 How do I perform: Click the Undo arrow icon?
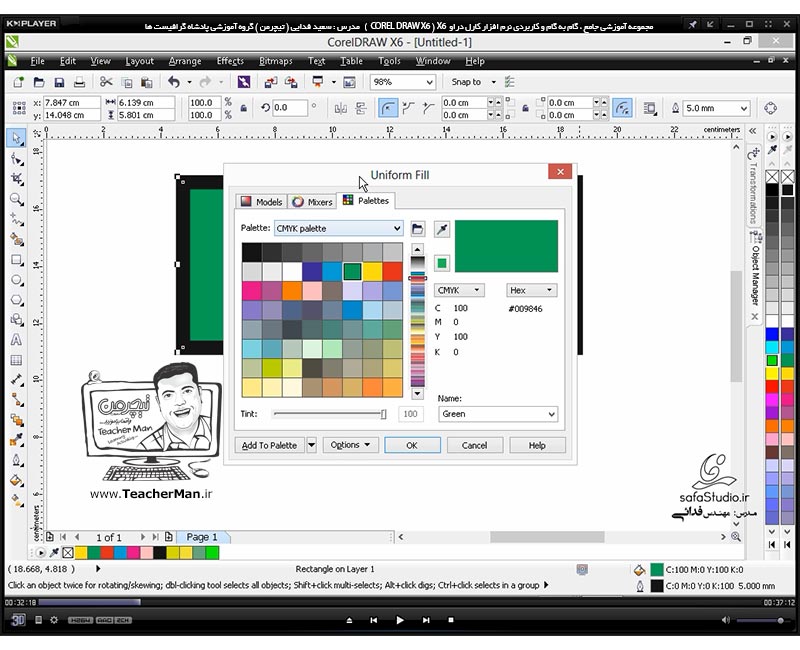pos(174,82)
